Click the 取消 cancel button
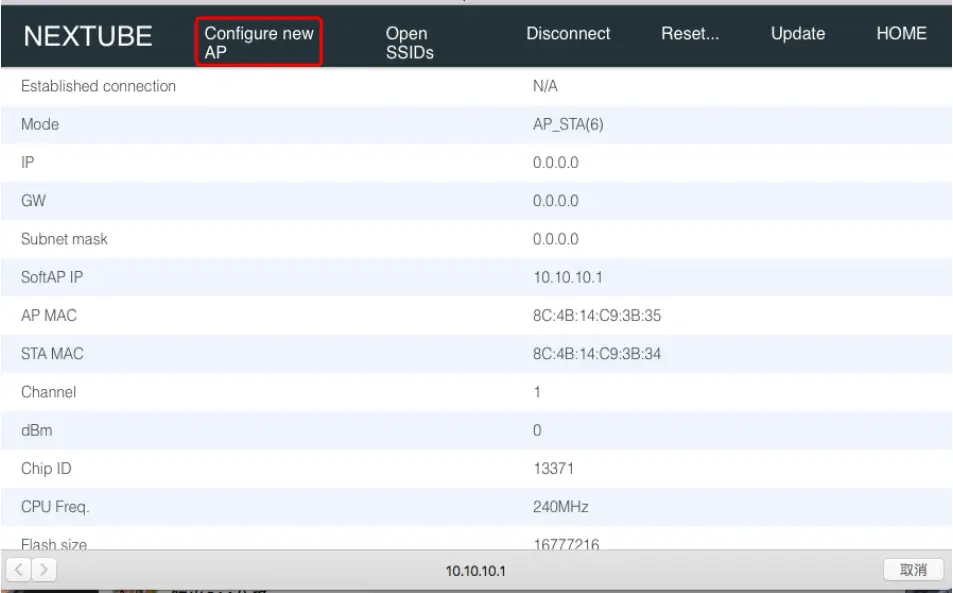The image size is (953, 593). click(x=913, y=570)
